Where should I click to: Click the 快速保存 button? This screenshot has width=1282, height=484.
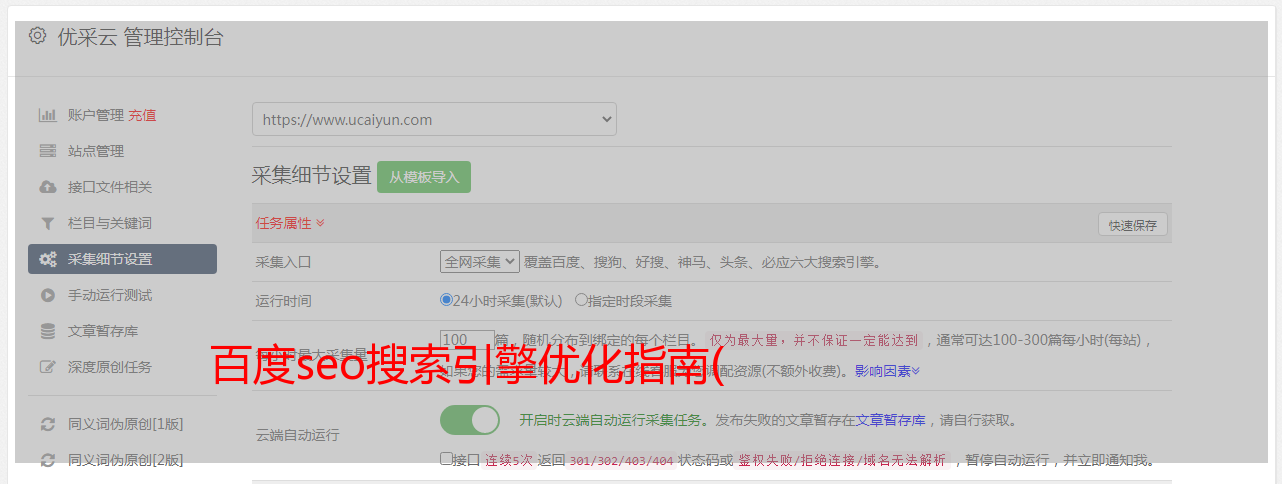point(1132,225)
